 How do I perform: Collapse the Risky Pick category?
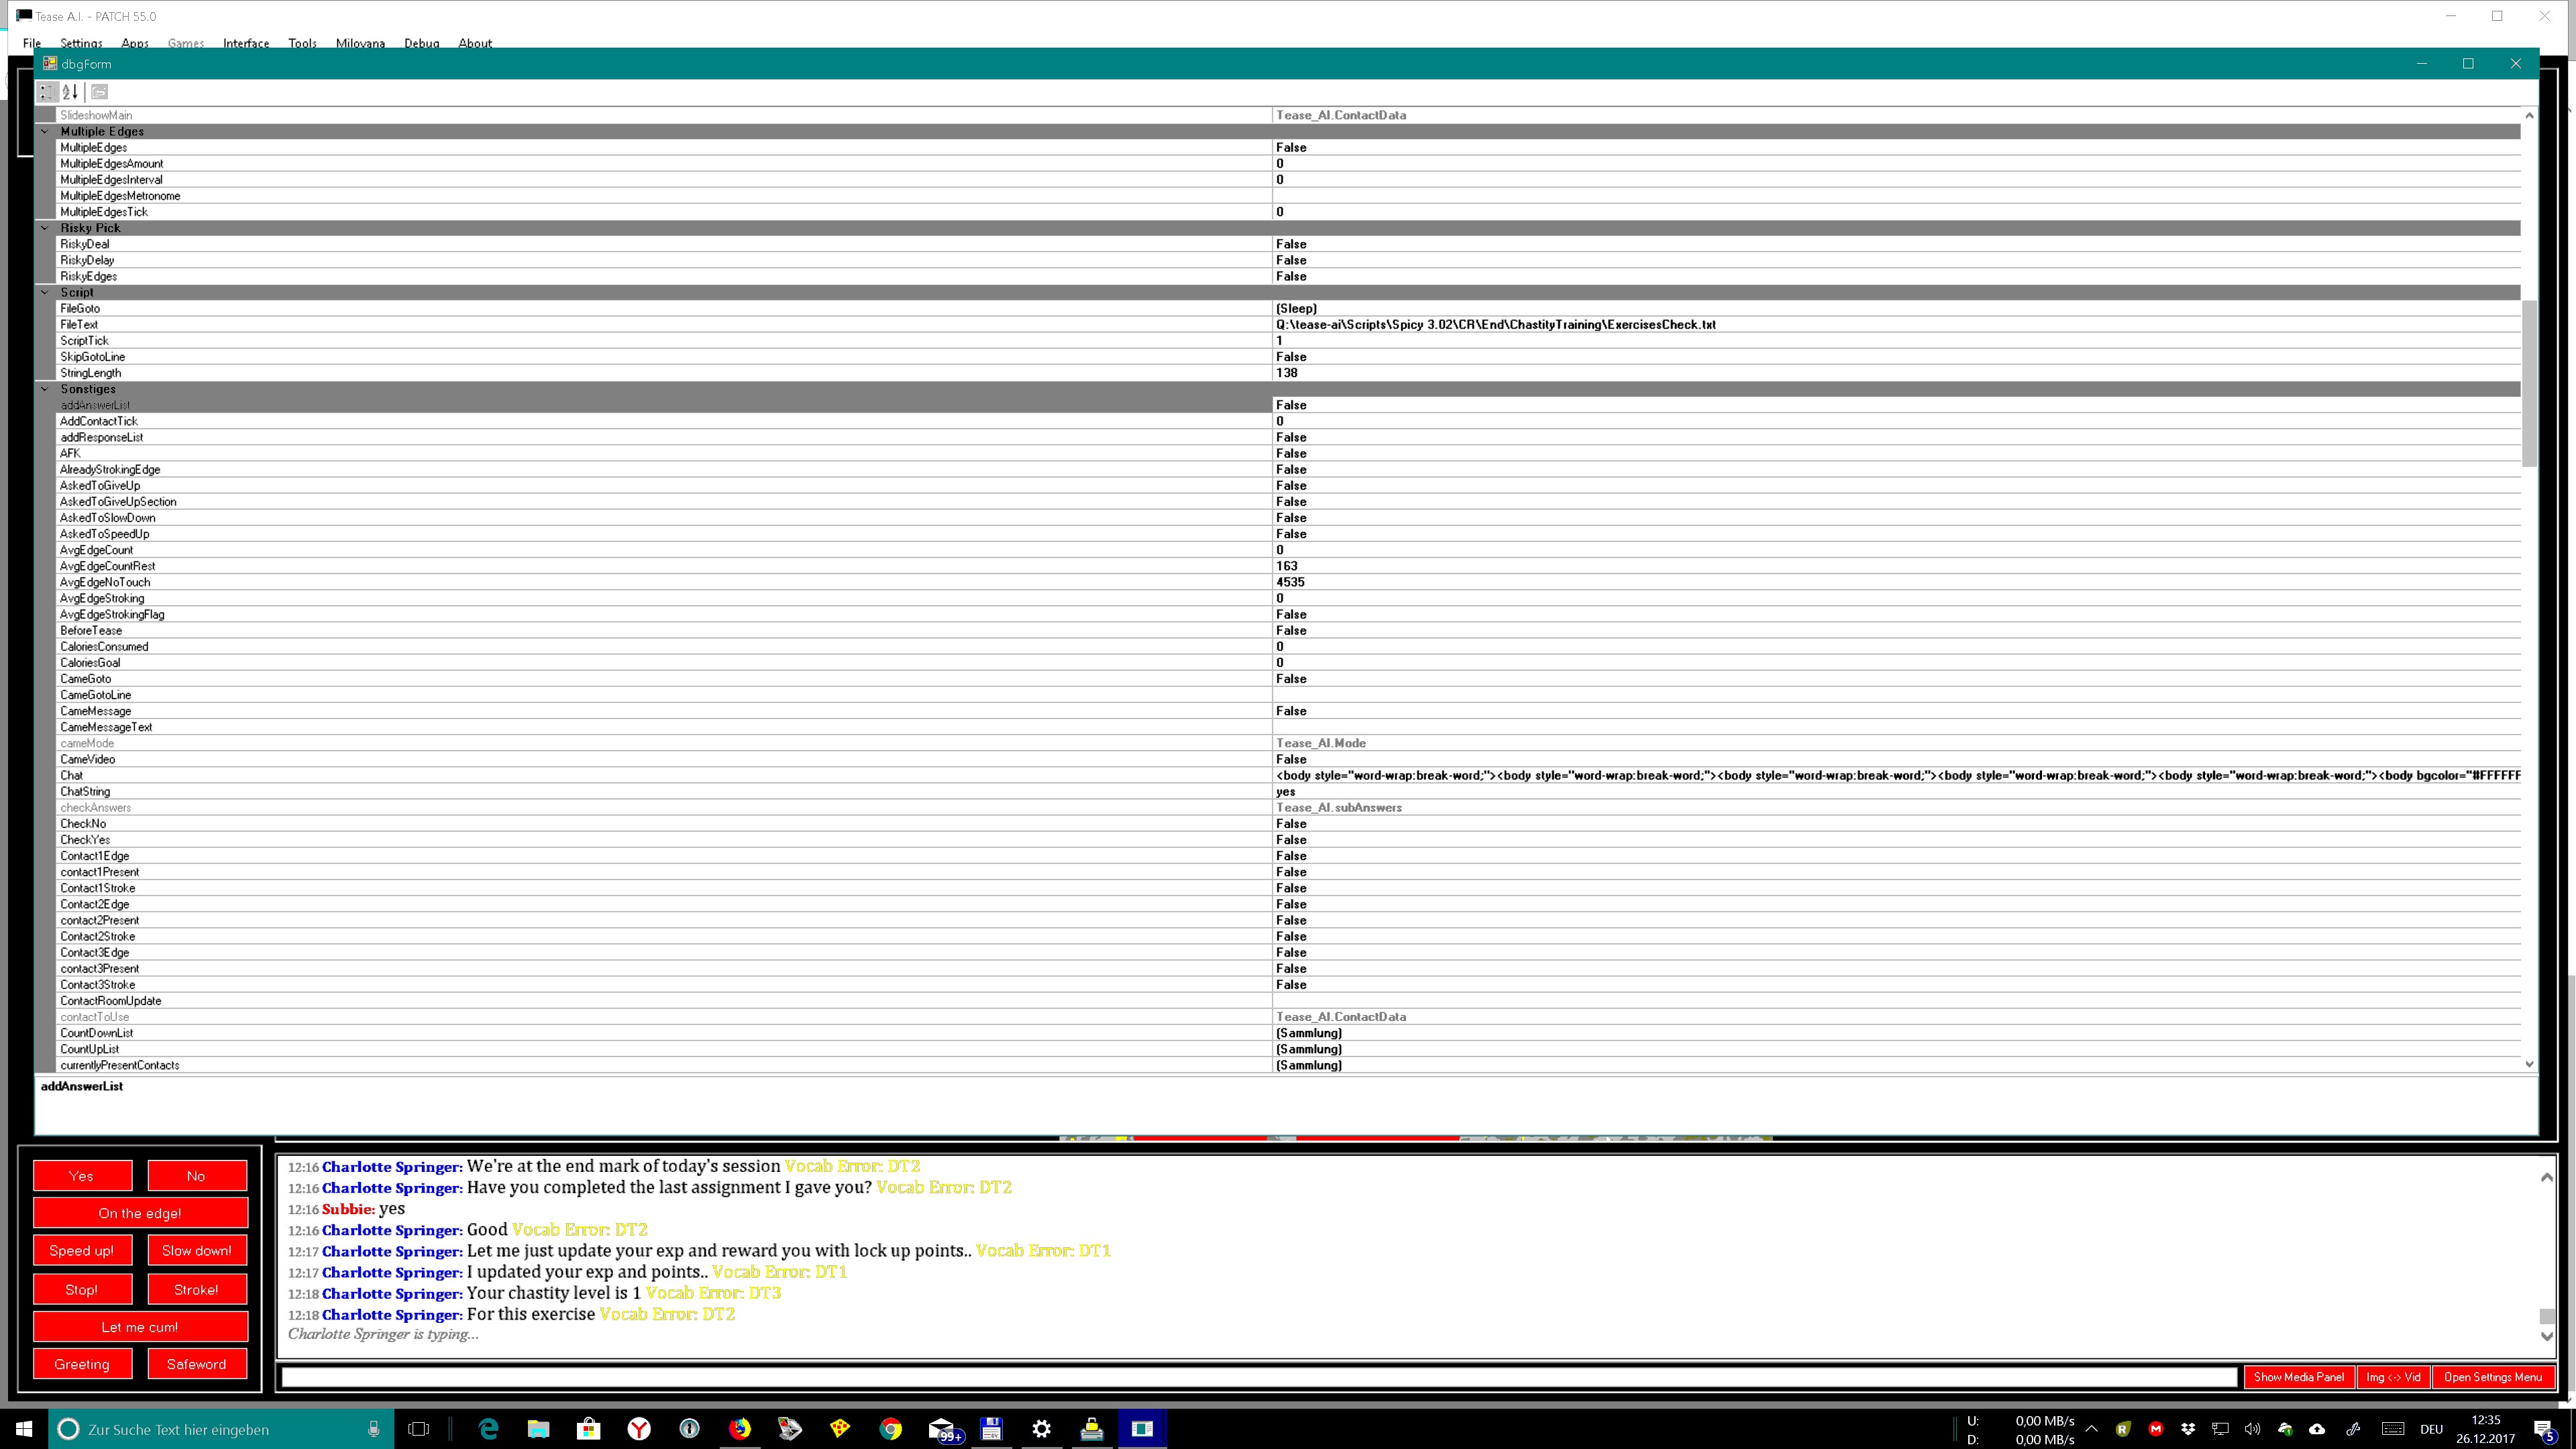coord(45,228)
